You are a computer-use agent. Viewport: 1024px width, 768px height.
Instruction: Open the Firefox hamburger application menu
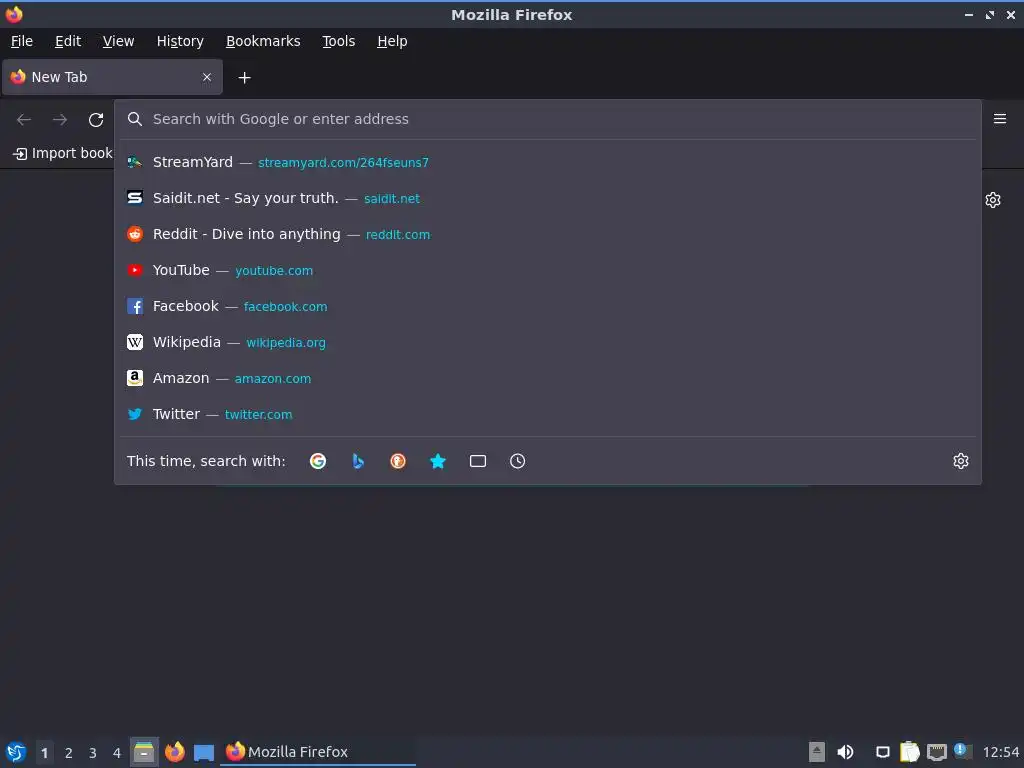pos(1000,119)
